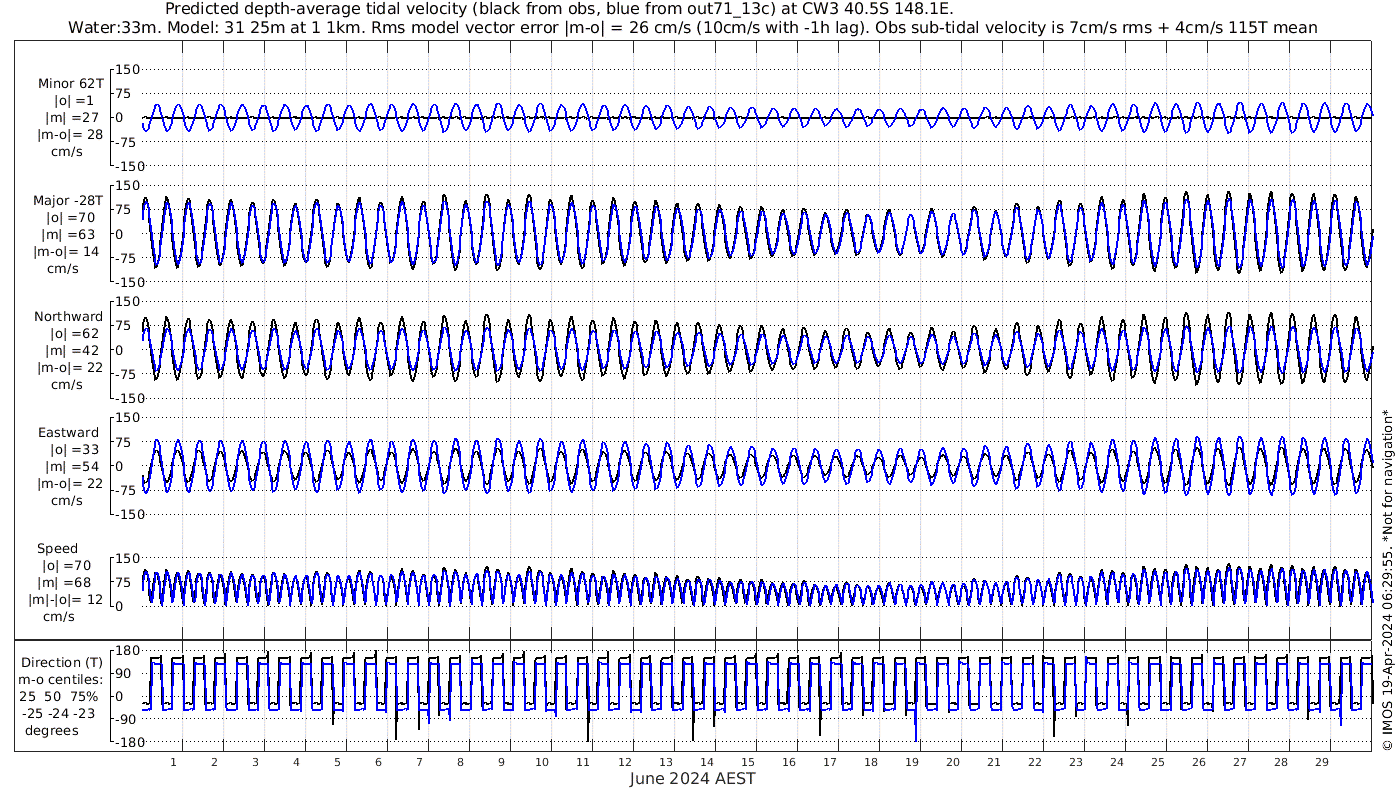This screenshot has width=1400, height=800.
Task: Click date label '27' on the x-axis
Action: 1239,762
